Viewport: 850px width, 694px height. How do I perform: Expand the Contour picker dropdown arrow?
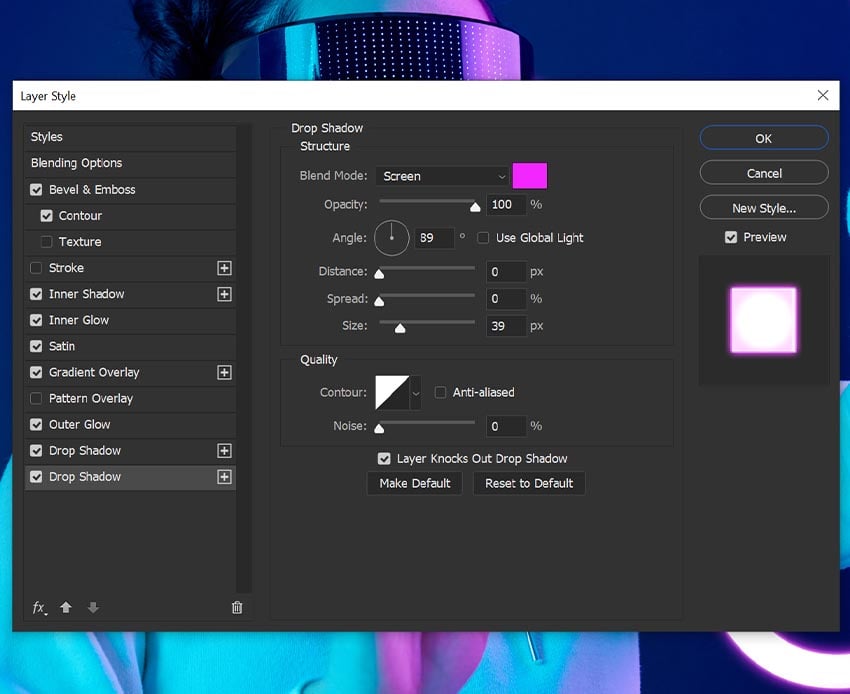416,392
